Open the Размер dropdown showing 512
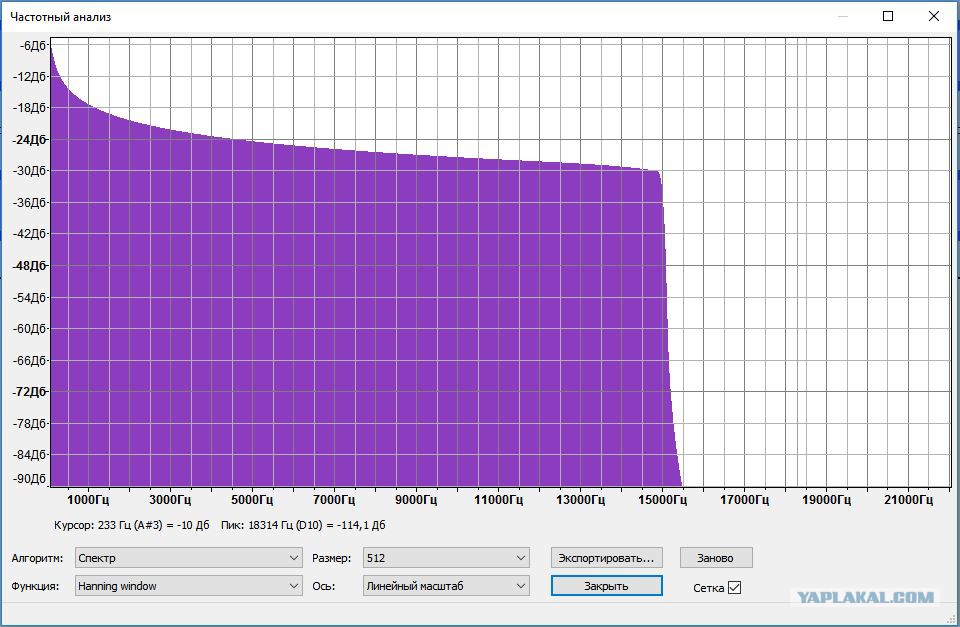Image resolution: width=960 pixels, height=627 pixels. pyautogui.click(x=446, y=558)
